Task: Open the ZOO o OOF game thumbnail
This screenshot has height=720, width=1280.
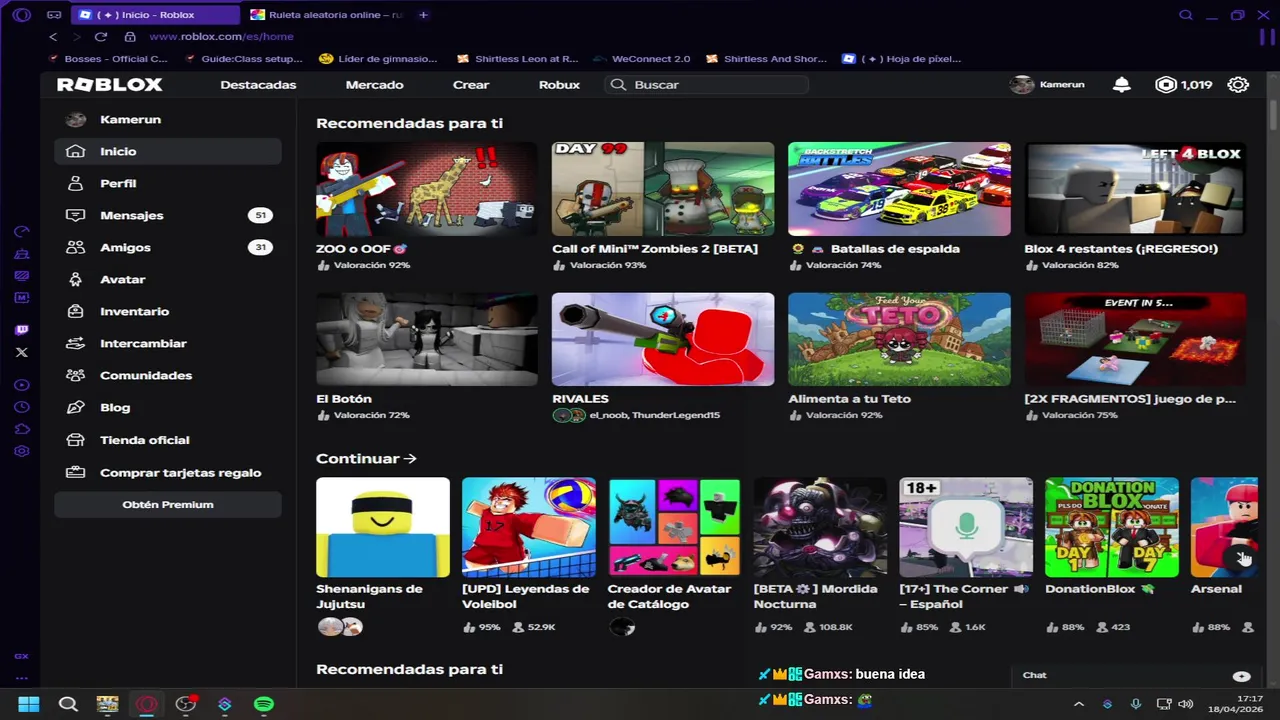Action: pos(427,189)
